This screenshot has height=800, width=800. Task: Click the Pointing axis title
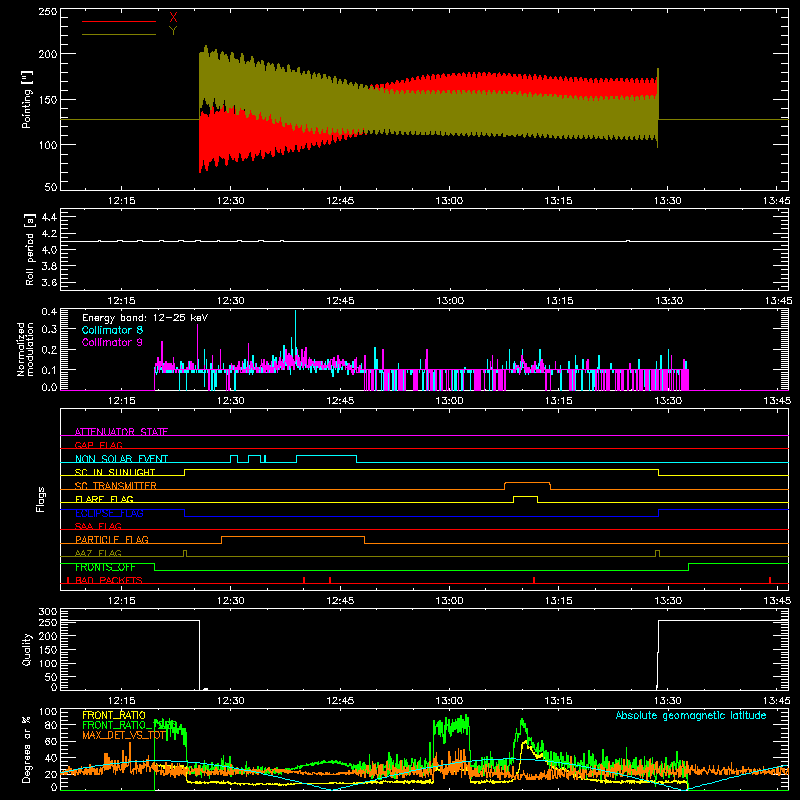point(27,99)
